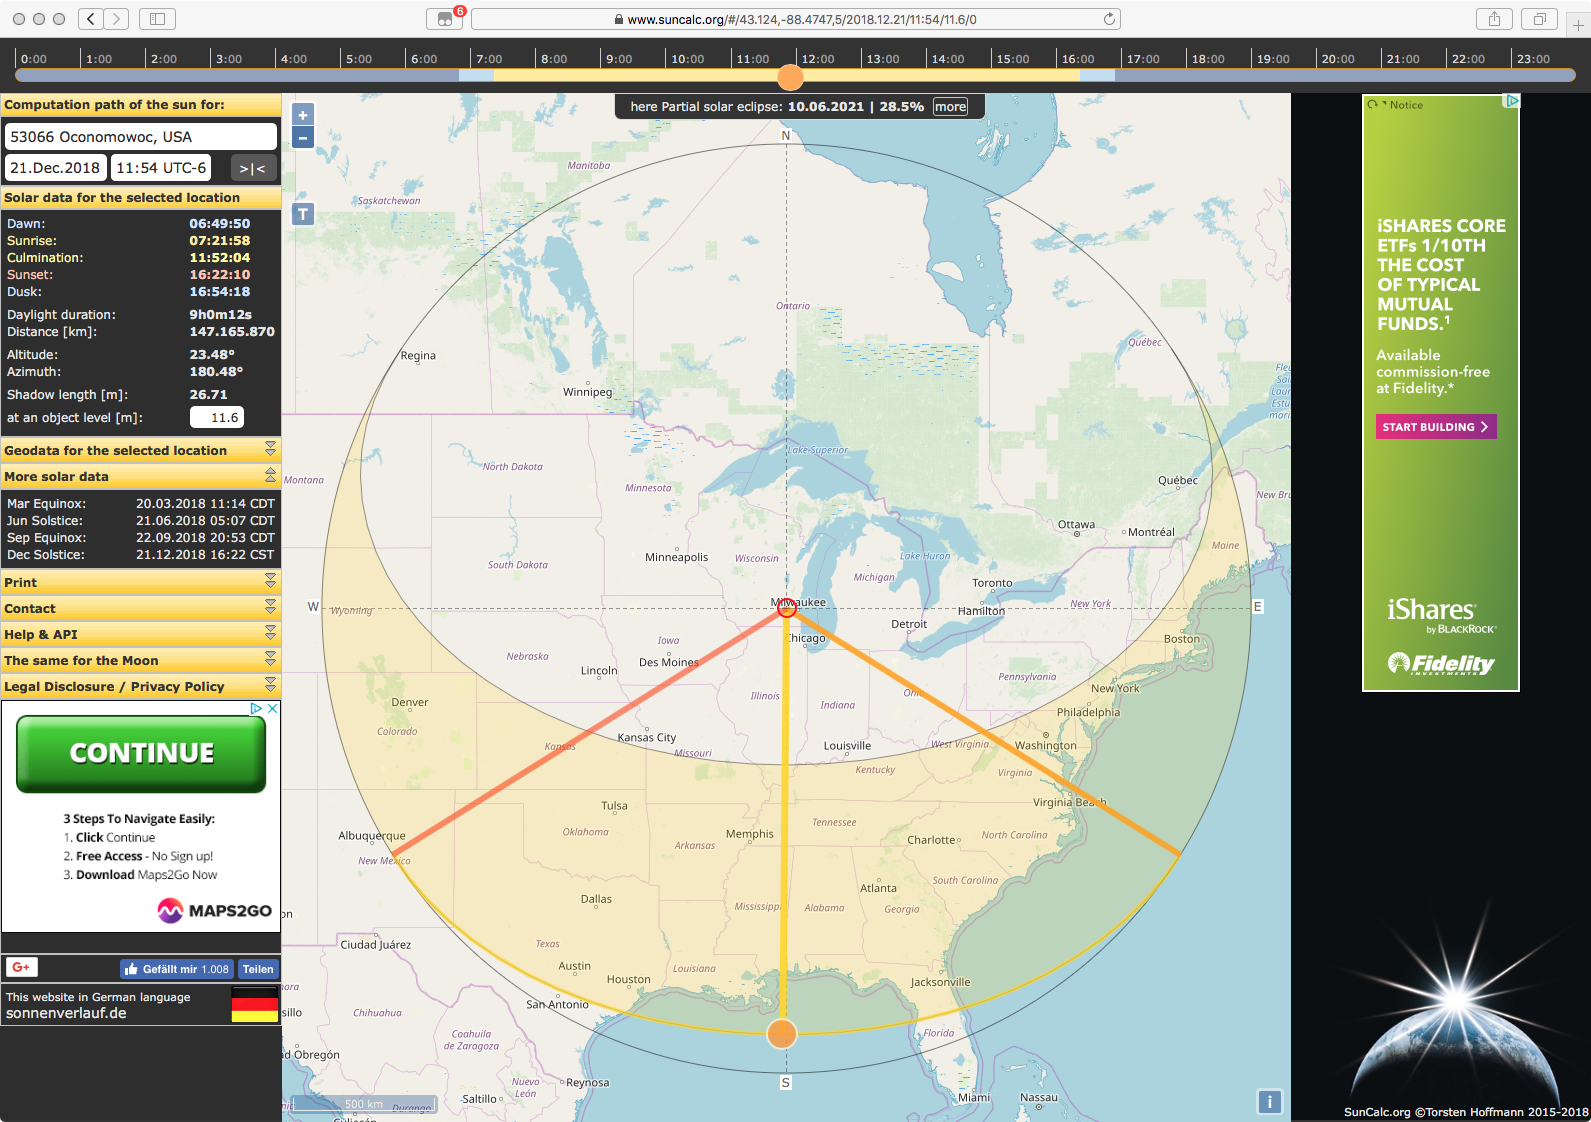
Task: Click the >|< reset time button
Action: pyautogui.click(x=253, y=168)
